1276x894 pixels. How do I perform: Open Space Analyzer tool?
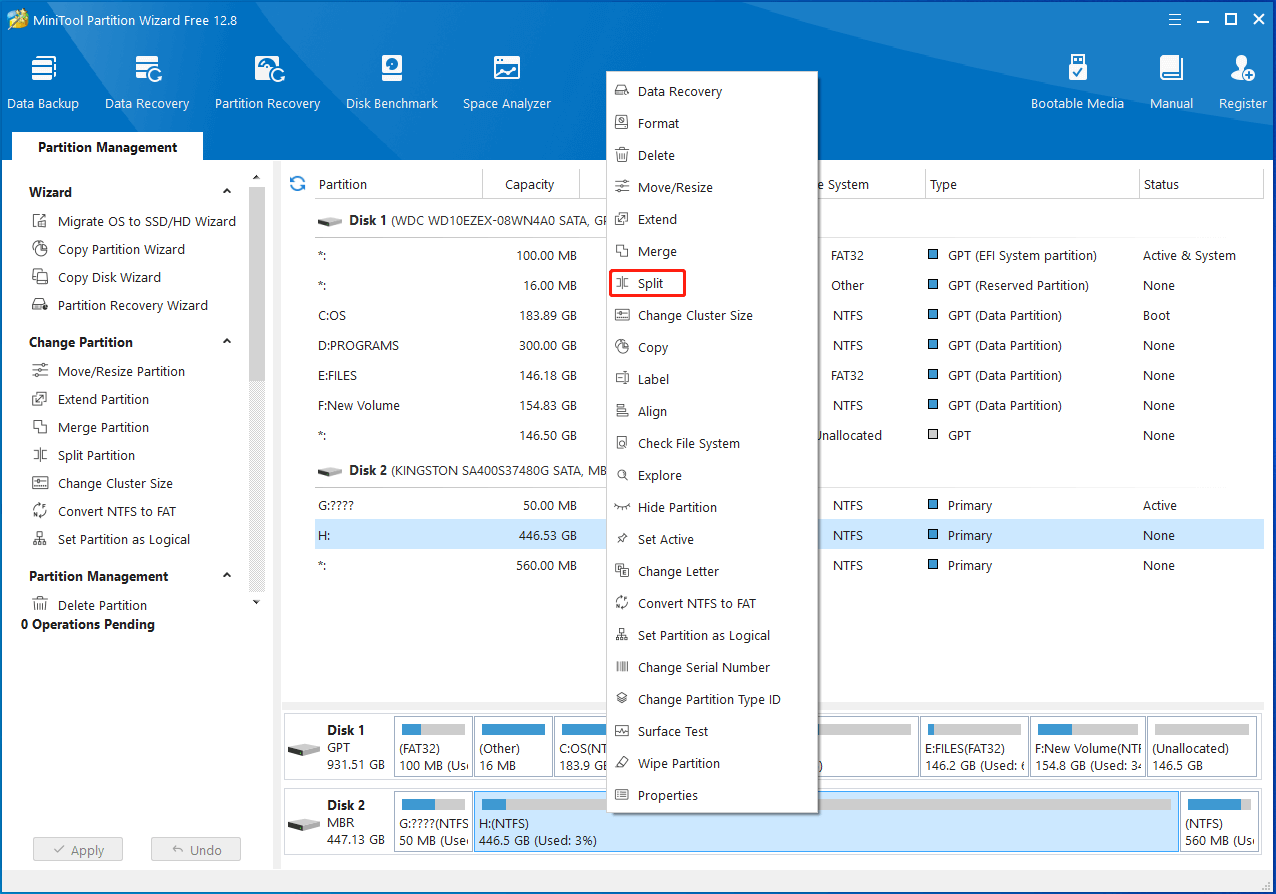(507, 69)
